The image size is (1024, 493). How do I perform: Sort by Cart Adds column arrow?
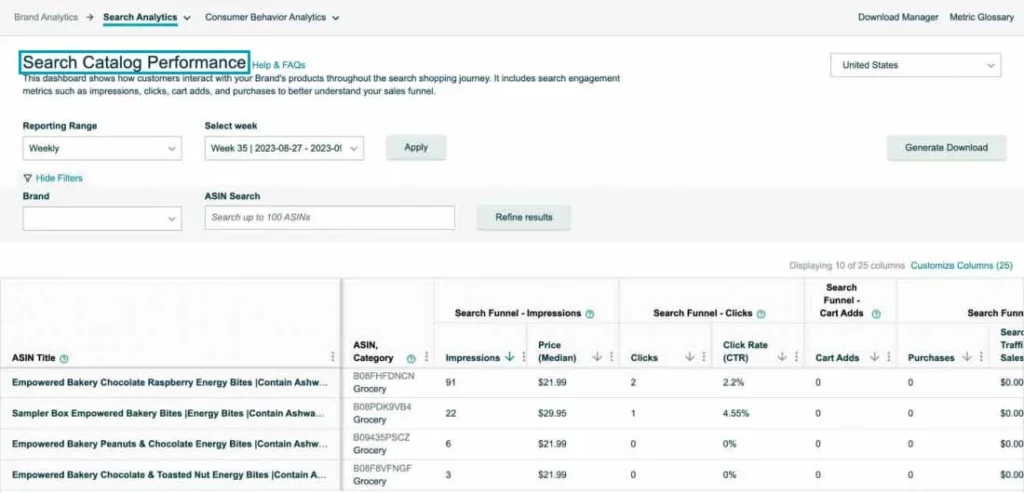[874, 357]
